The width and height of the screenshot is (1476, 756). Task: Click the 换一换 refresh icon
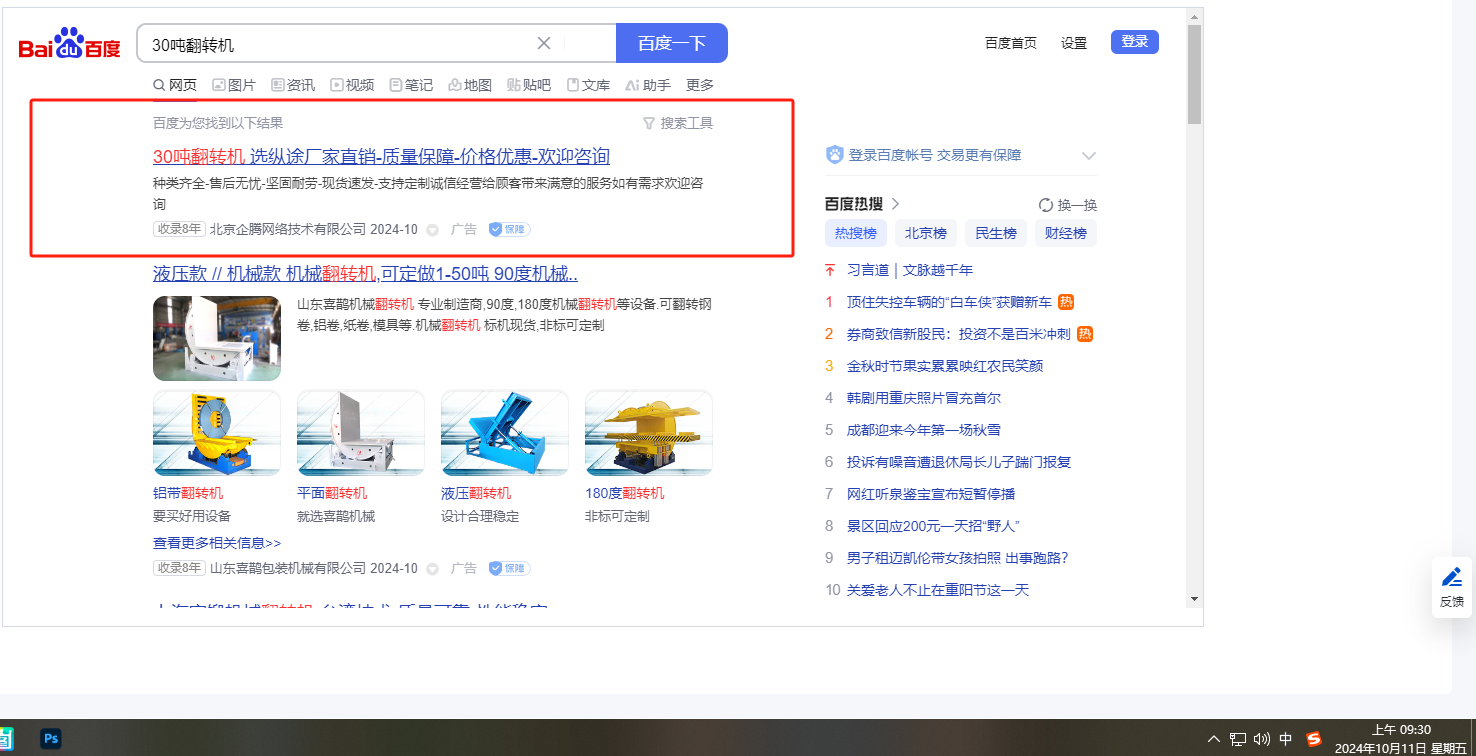pyautogui.click(x=1046, y=205)
